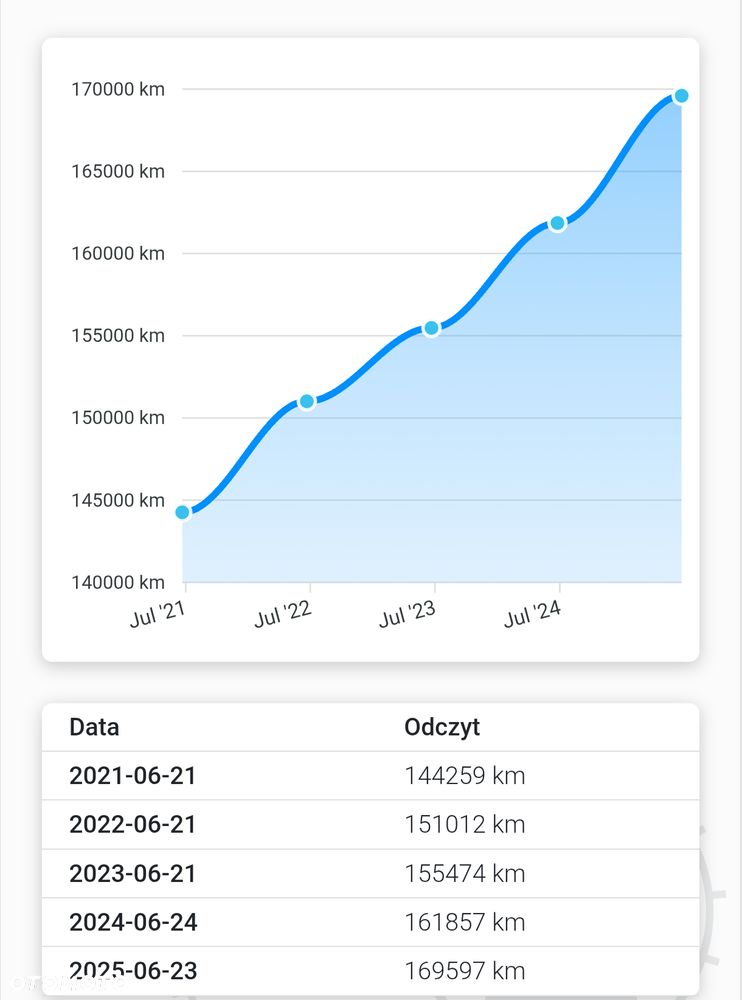The height and width of the screenshot is (1000, 742).
Task: Click the 169597 km reading
Action: coord(464,971)
